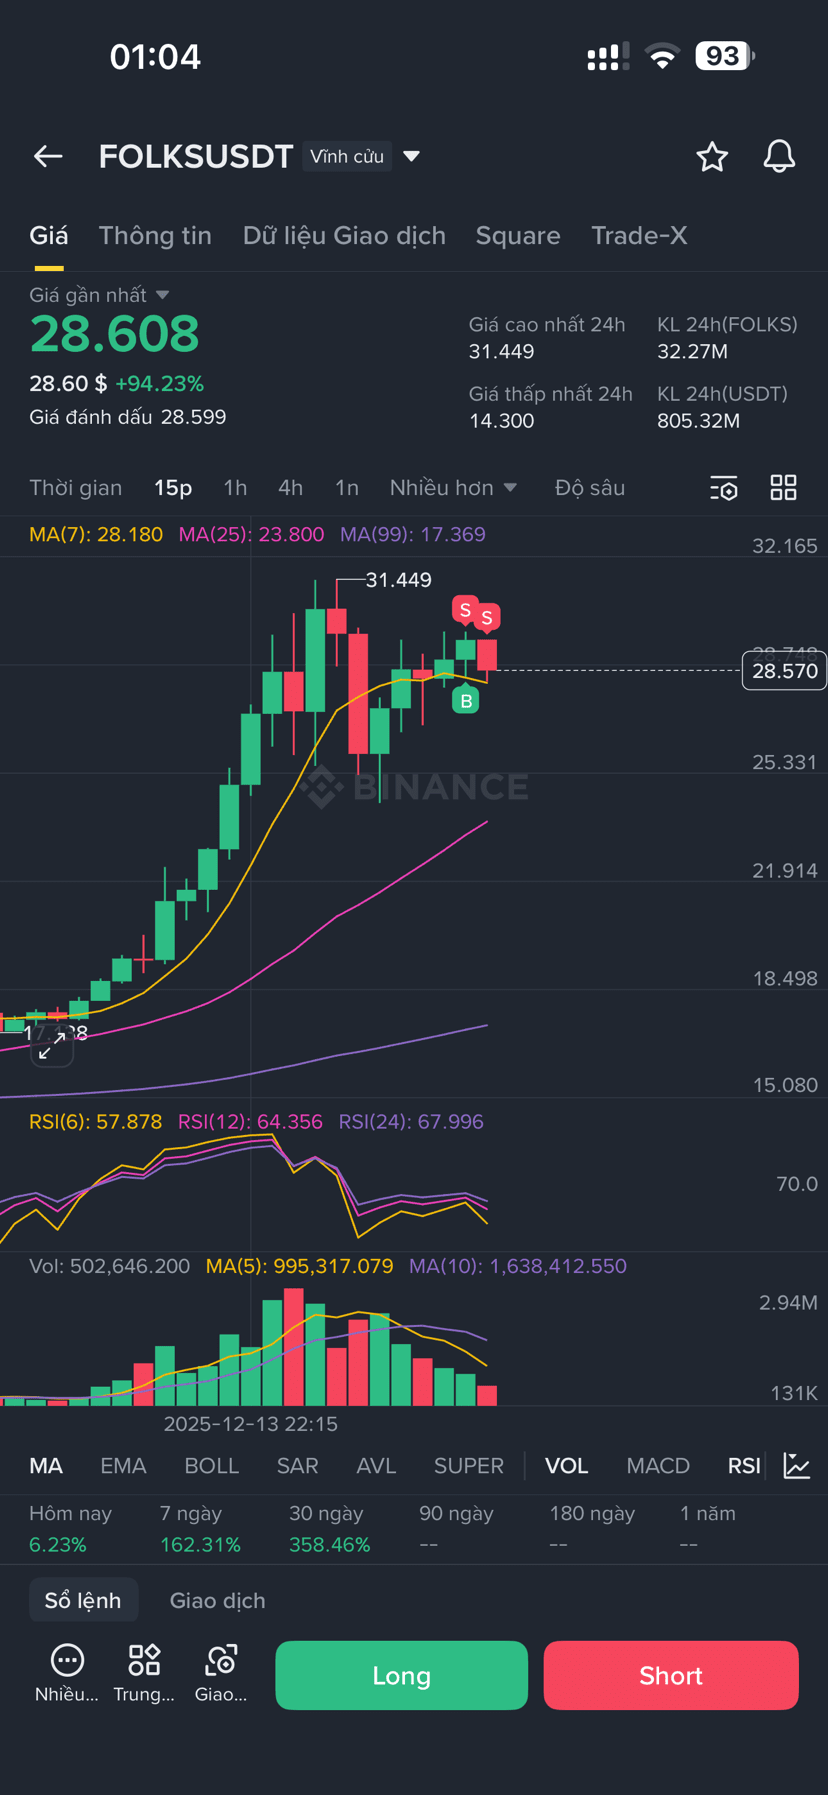Tap 30 ngày 358.46% performance
The height and width of the screenshot is (1795, 828).
tap(330, 1529)
